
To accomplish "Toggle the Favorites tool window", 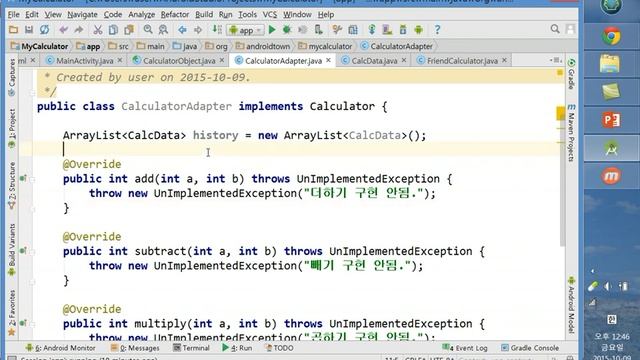I will point(12,313).
